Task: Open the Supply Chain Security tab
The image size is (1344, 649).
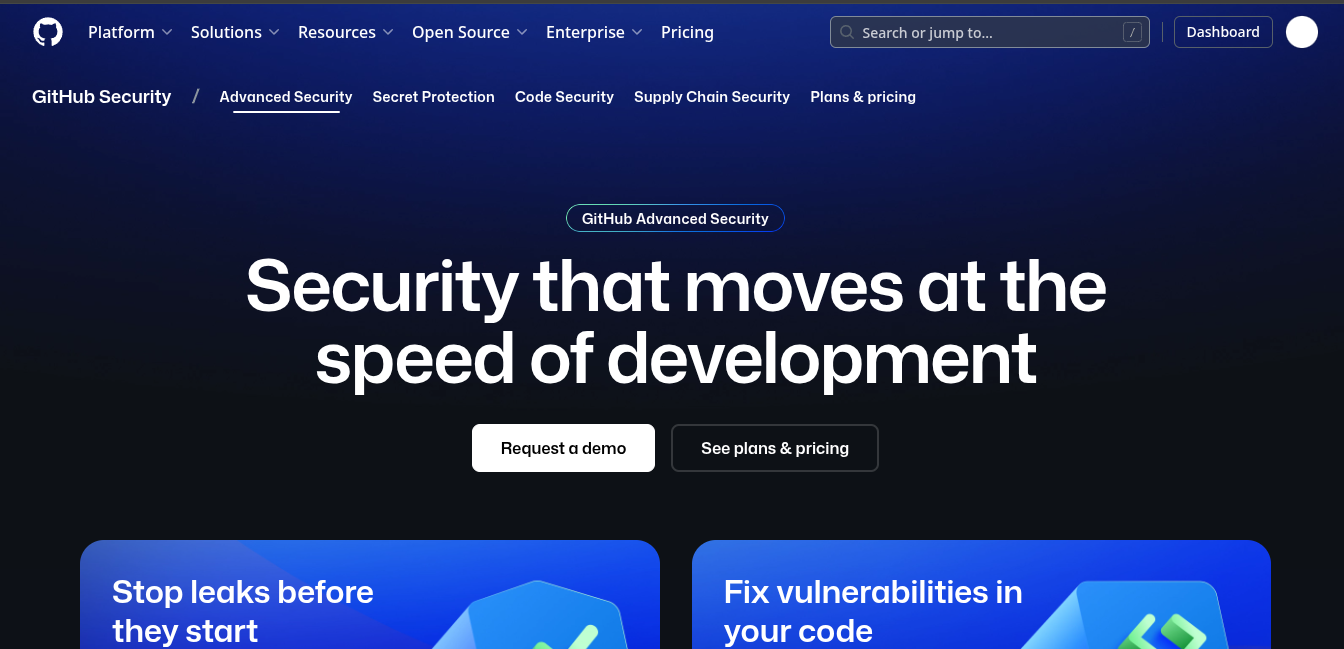Action: click(712, 97)
